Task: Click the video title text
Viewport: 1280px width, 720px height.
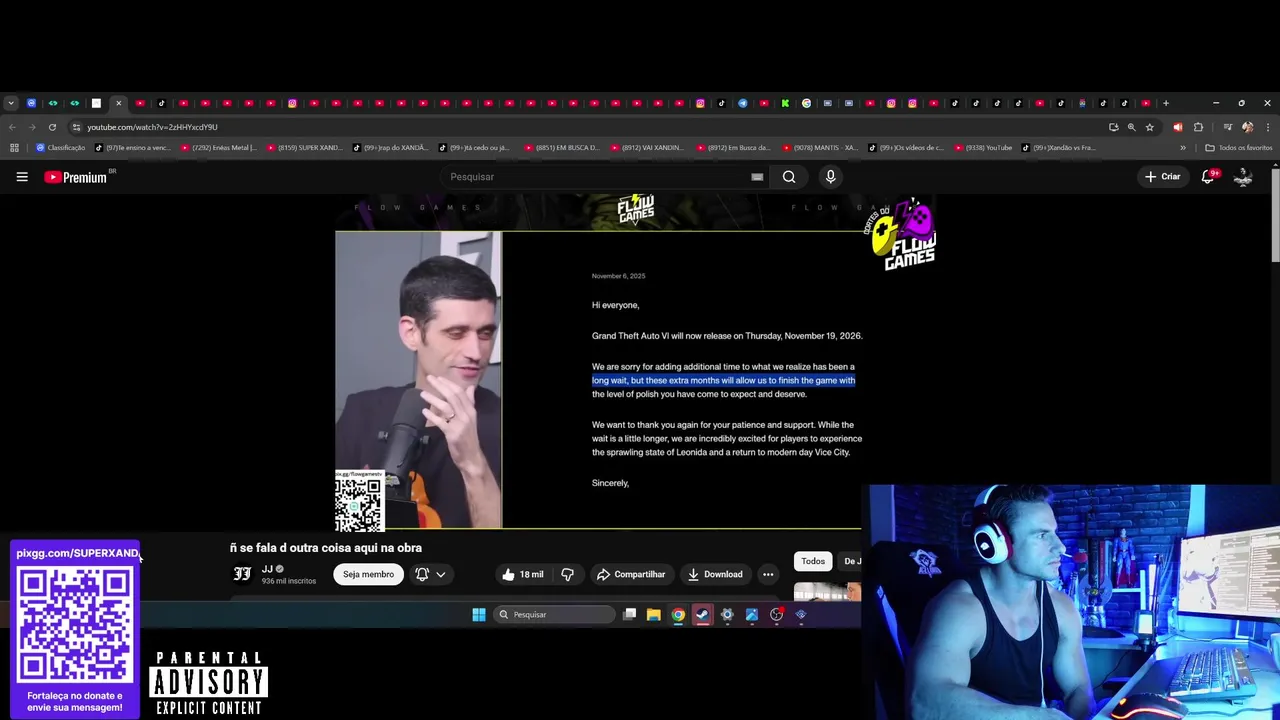Action: (x=326, y=548)
